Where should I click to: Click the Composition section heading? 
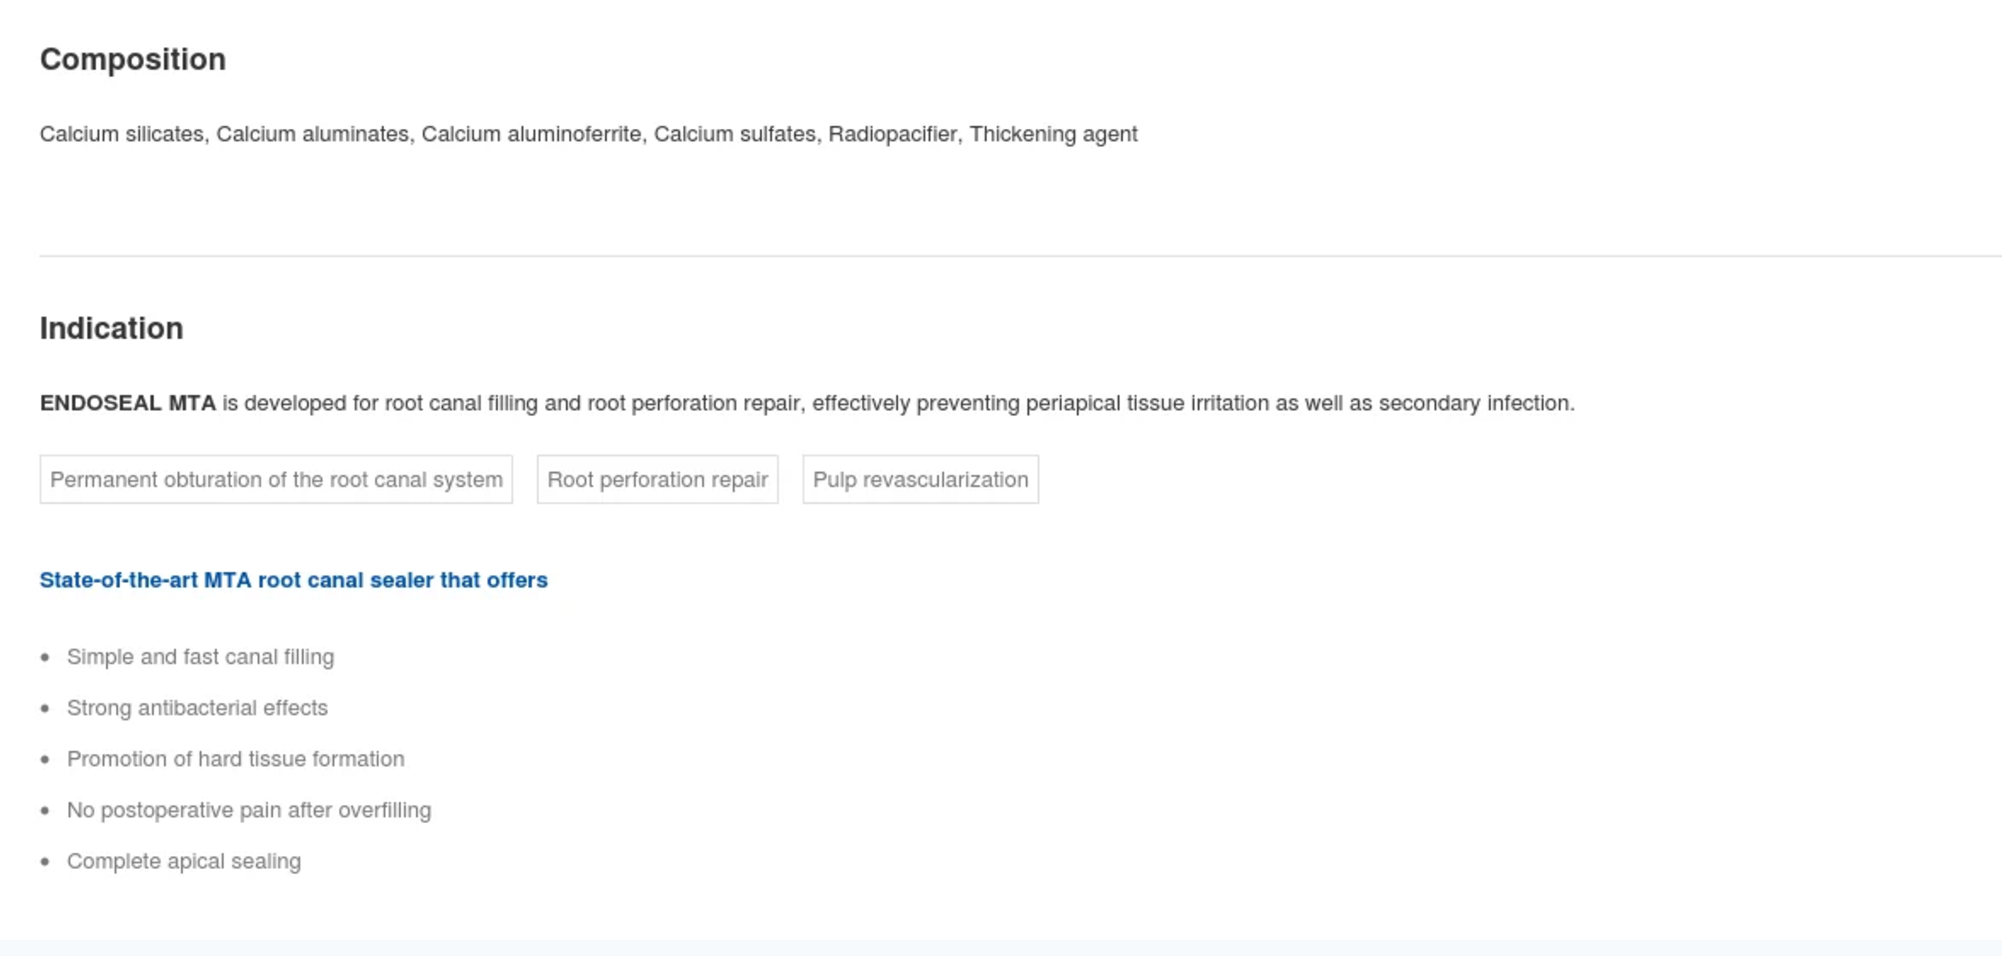132,60
